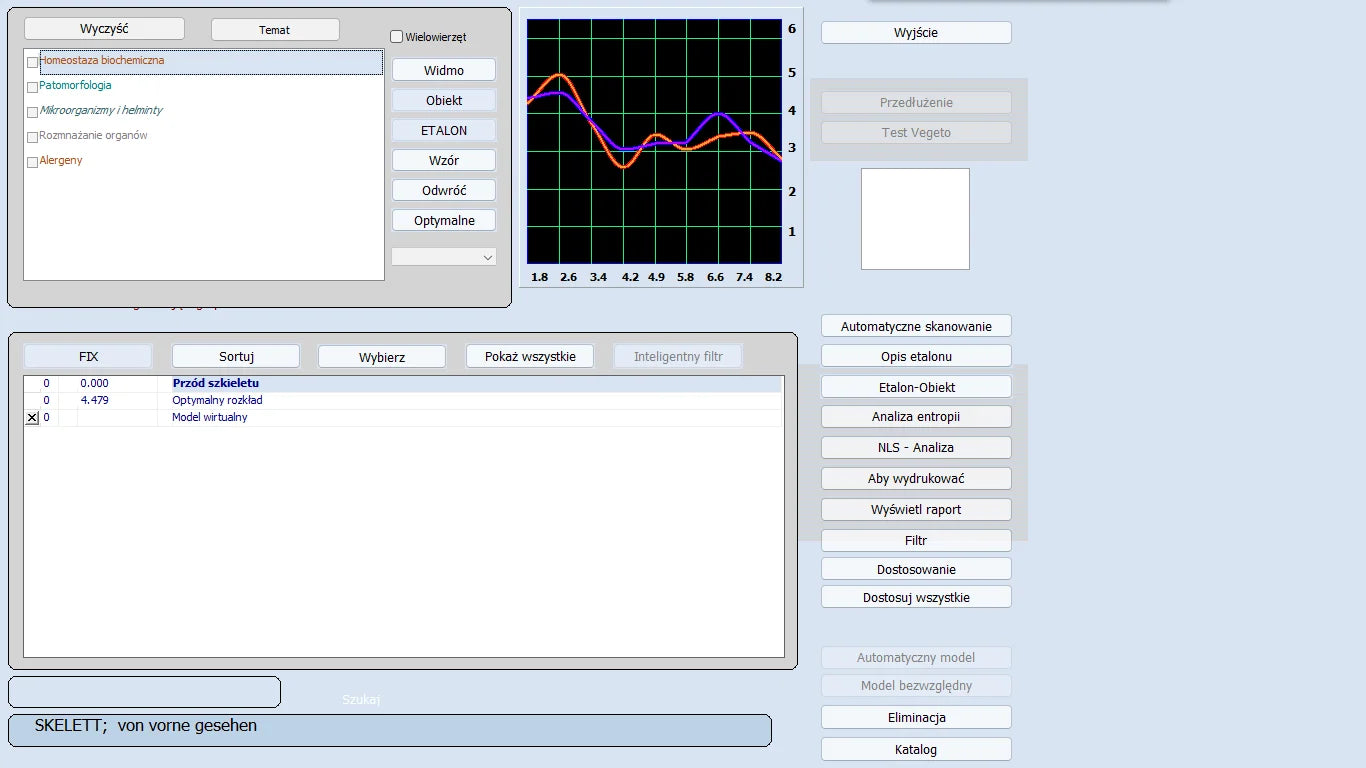Uncheck the Model wirtualny row checkbox
1366x768 pixels.
tap(32, 418)
